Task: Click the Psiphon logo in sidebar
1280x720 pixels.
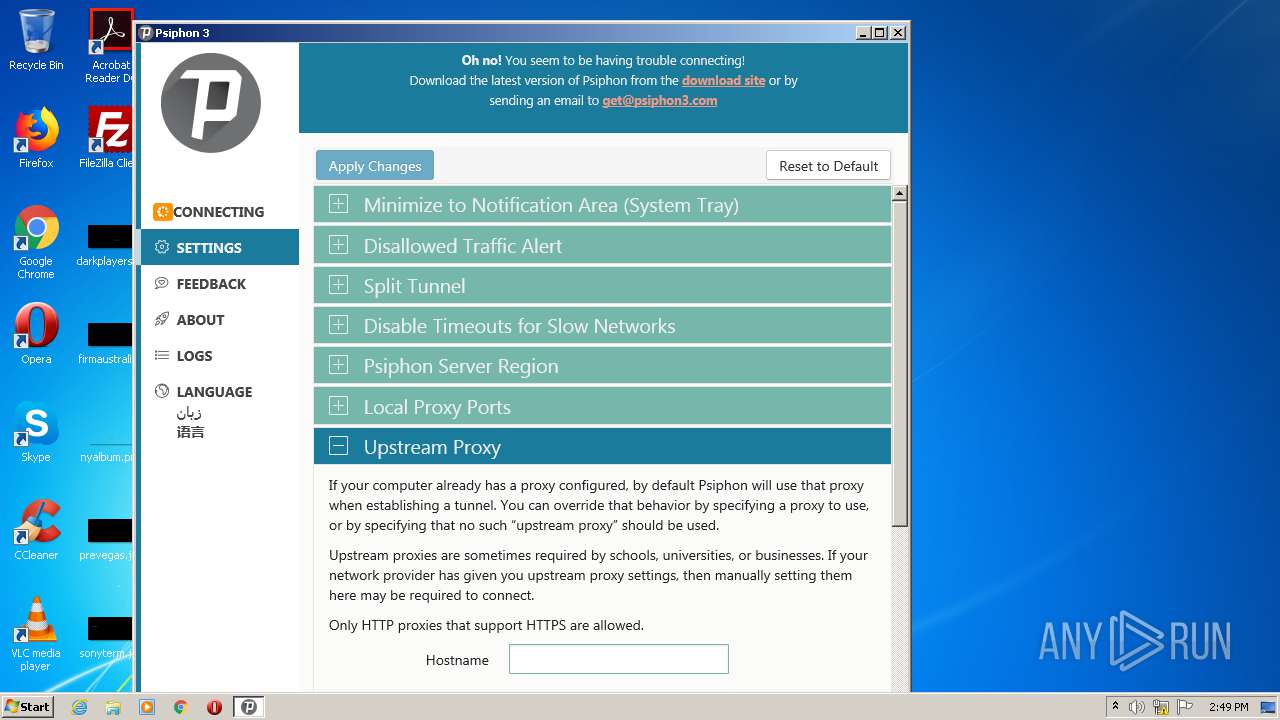Action: coord(211,103)
